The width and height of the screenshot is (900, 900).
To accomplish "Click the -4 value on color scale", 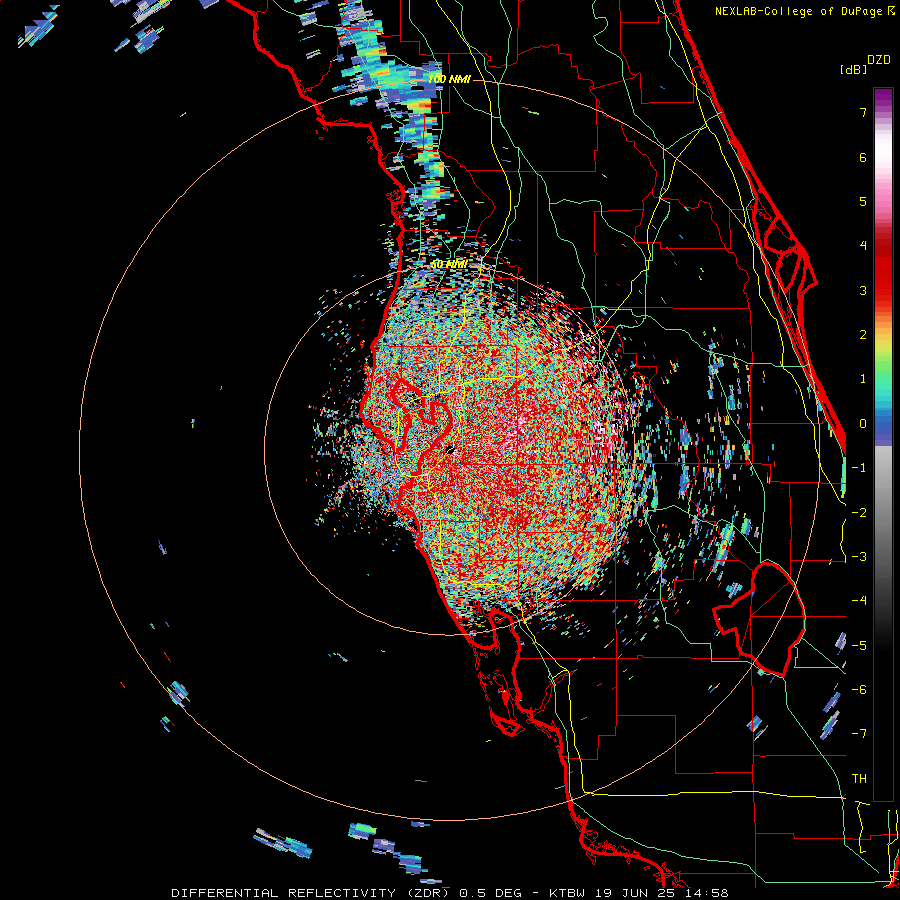I will pyautogui.click(x=859, y=601).
